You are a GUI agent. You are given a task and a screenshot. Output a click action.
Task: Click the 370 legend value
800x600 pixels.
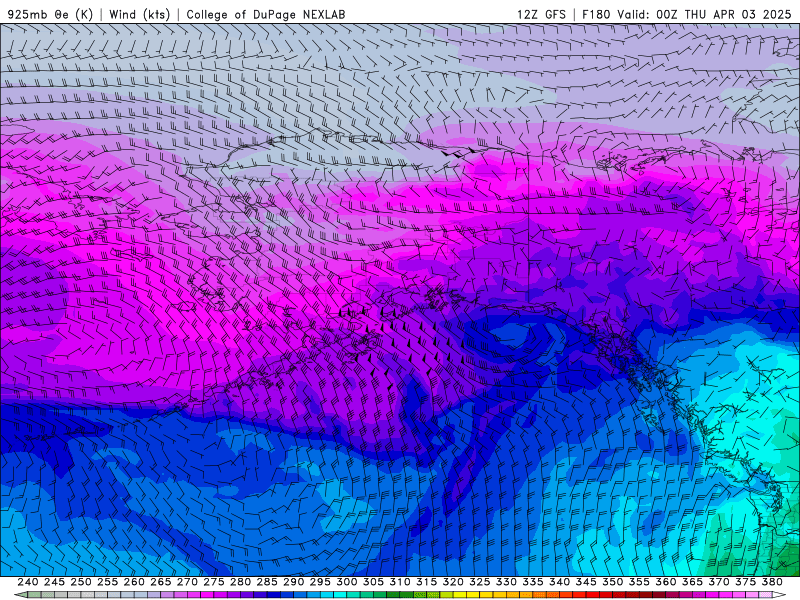(719, 582)
